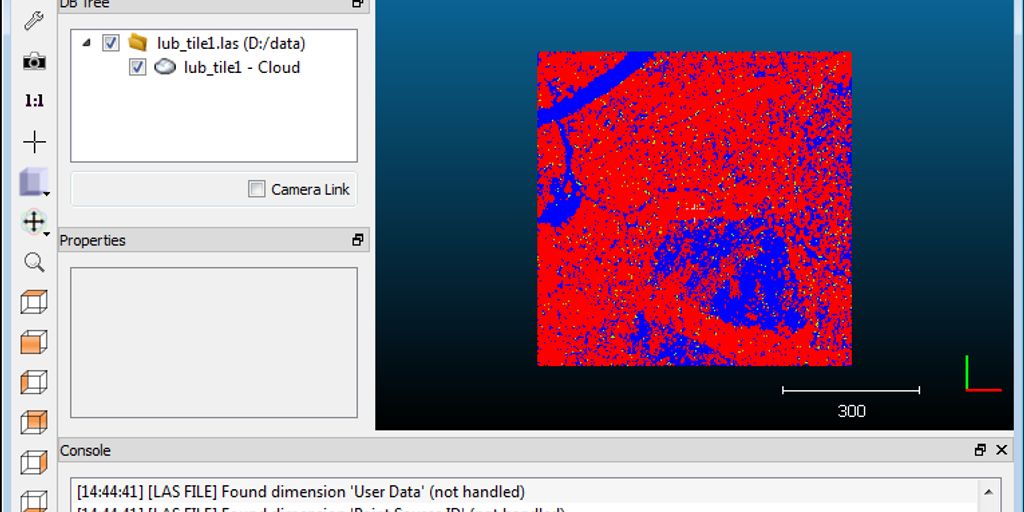
Task: Click the camera settings icon
Action: pos(34,61)
